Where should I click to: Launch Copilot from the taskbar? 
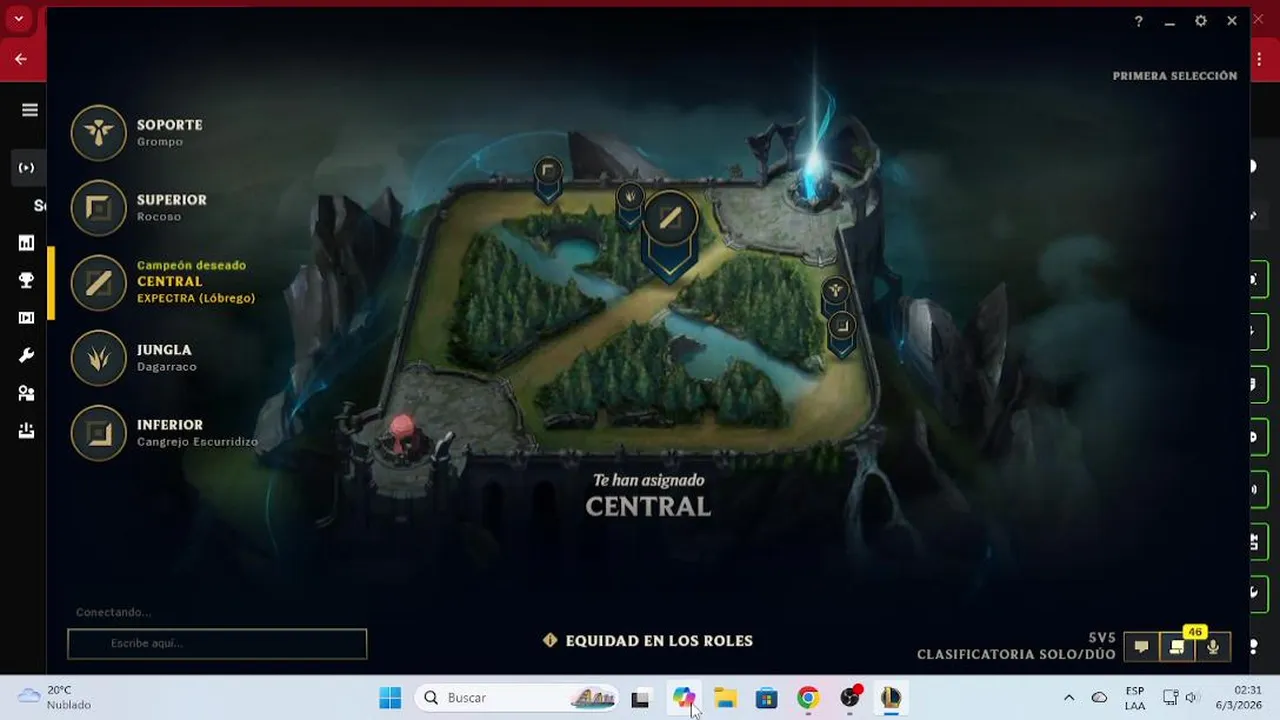[x=684, y=698]
